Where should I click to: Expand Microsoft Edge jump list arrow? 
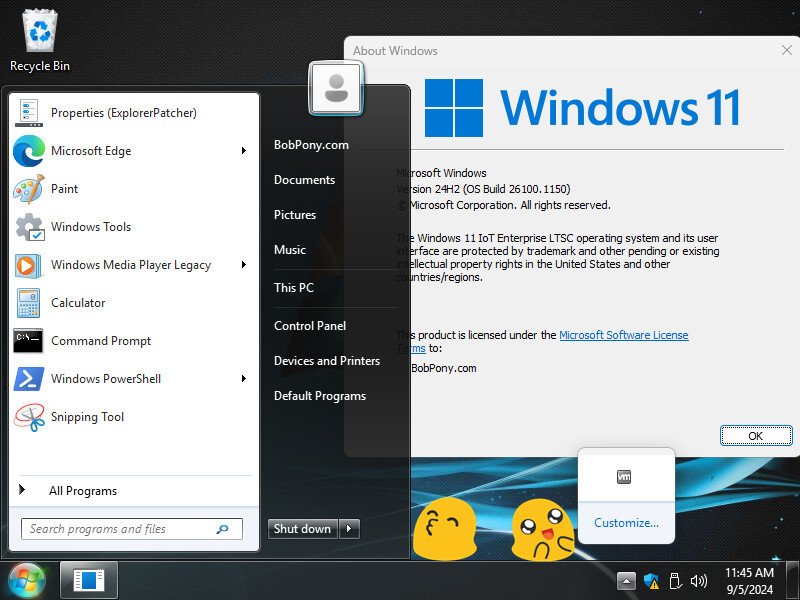point(244,151)
